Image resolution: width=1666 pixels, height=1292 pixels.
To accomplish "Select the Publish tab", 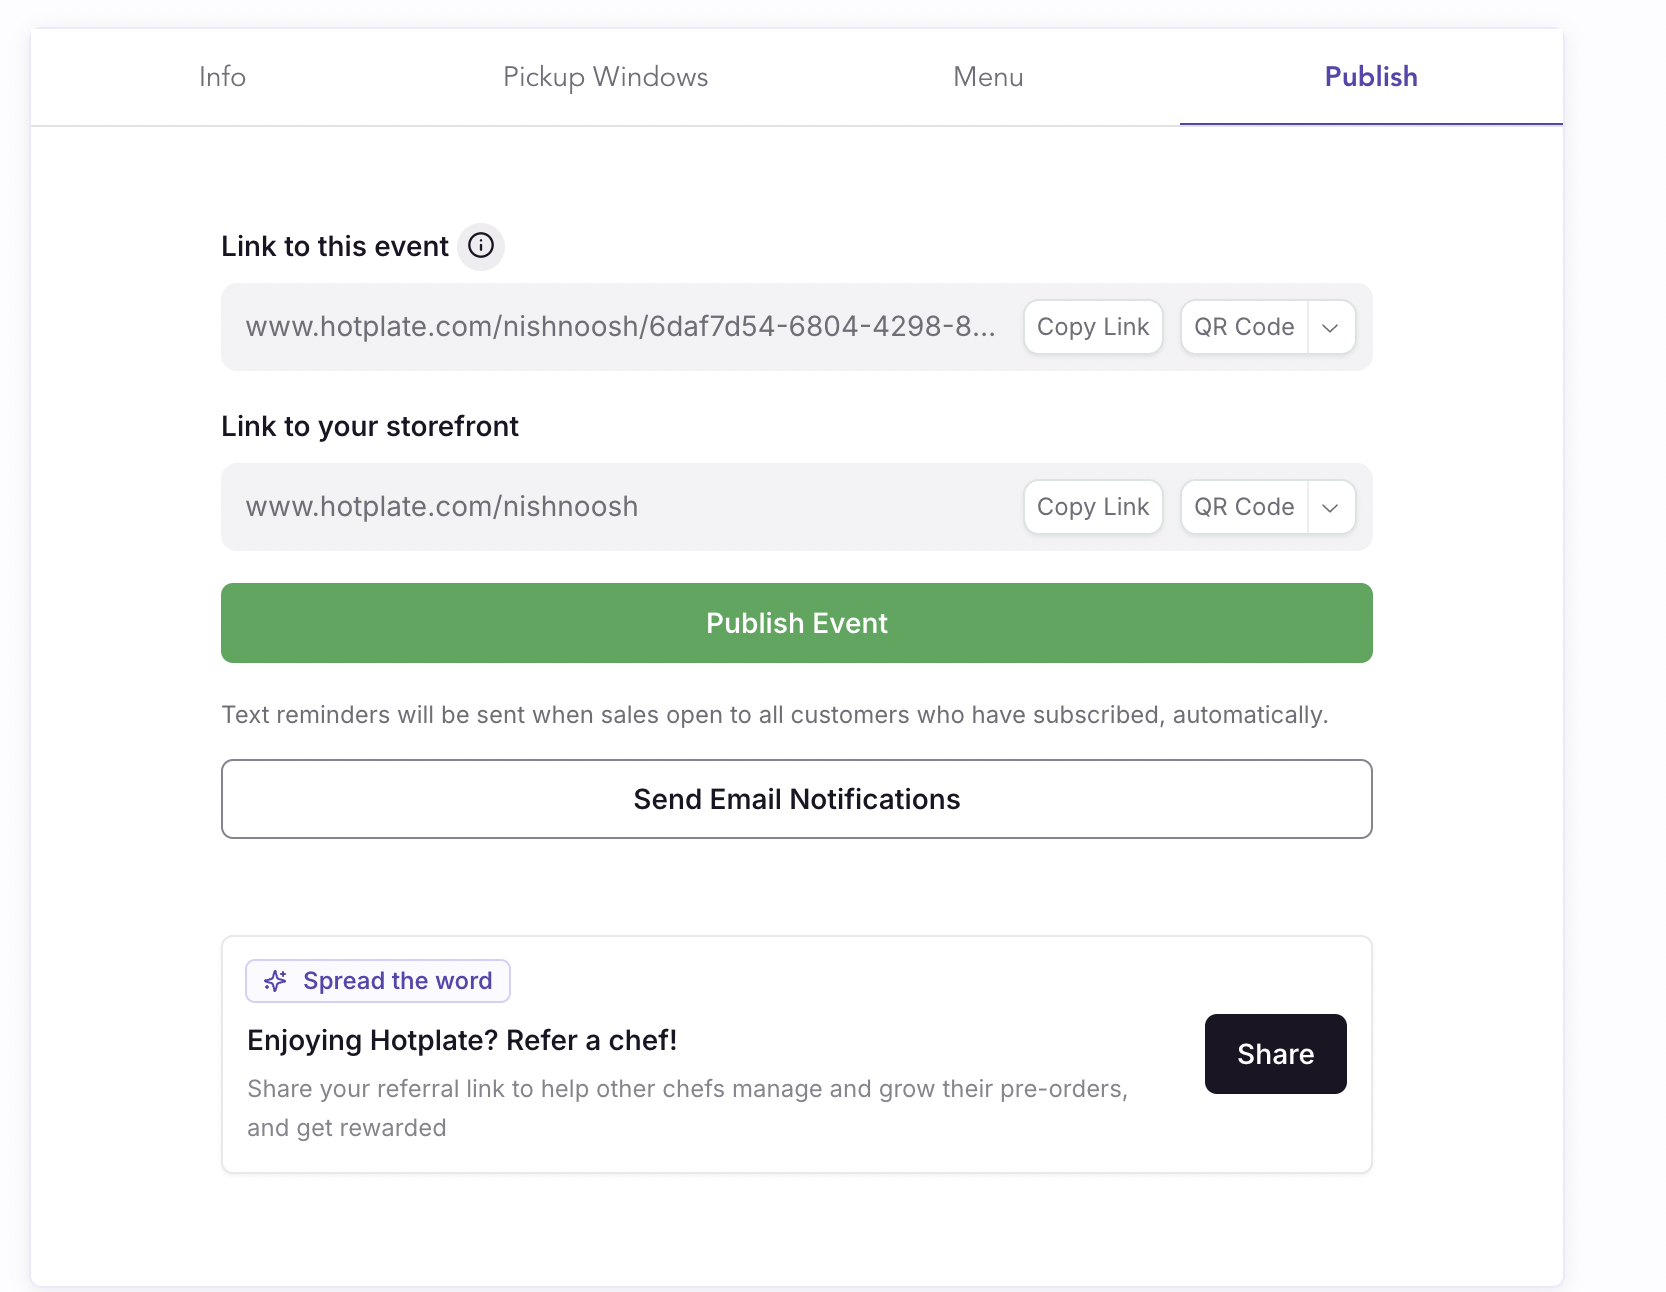I will point(1370,77).
